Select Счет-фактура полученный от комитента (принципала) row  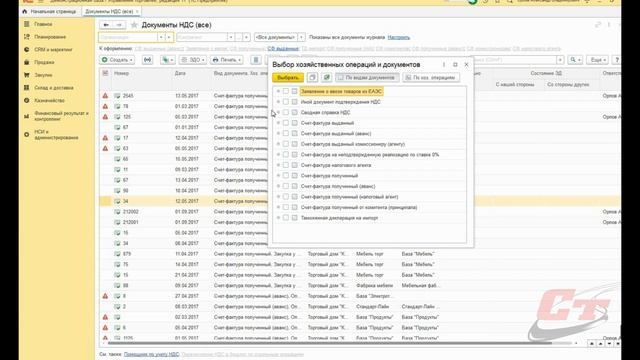[x=369, y=207]
